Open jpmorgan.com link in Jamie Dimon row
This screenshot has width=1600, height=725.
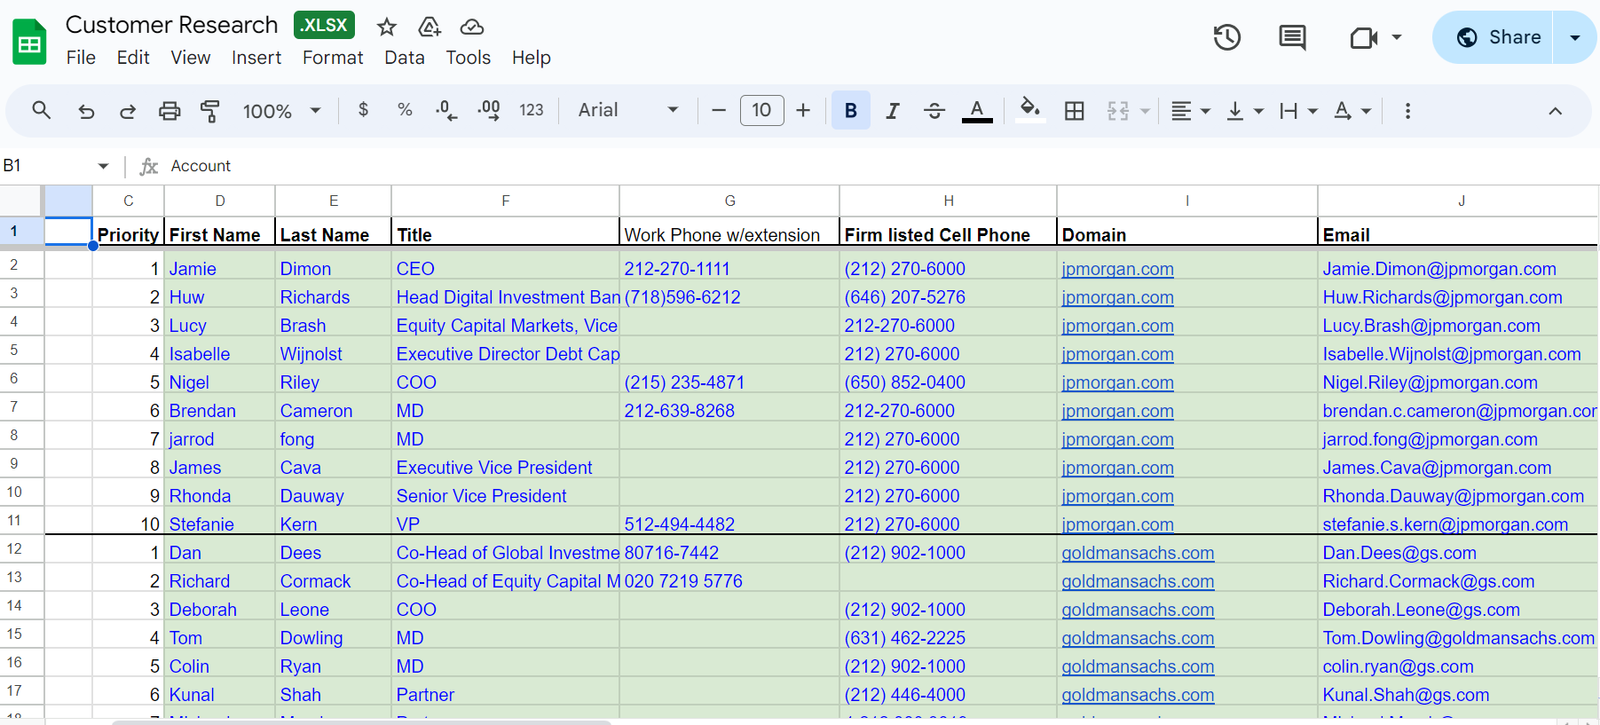coord(1117,269)
